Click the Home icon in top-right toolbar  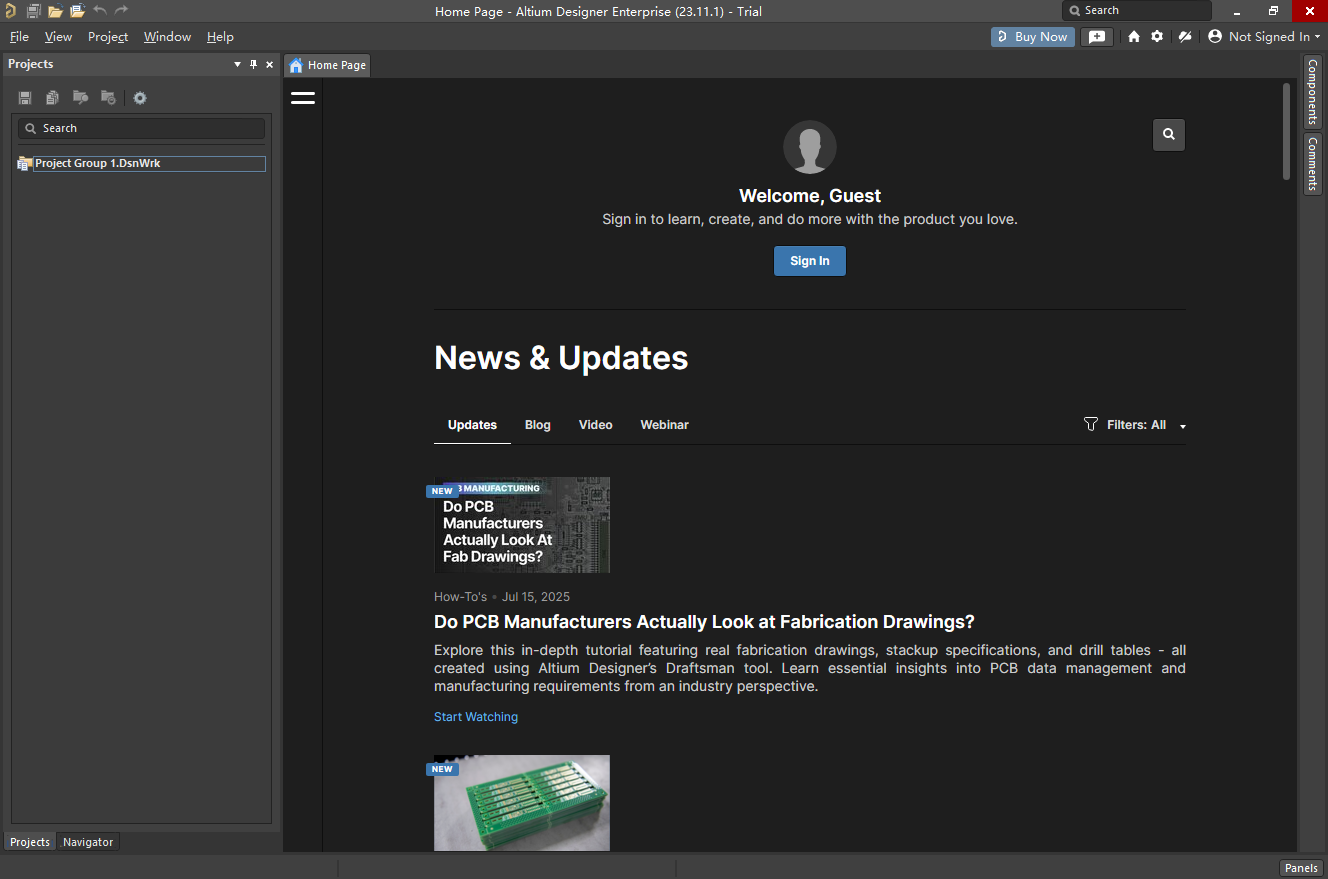1134,37
